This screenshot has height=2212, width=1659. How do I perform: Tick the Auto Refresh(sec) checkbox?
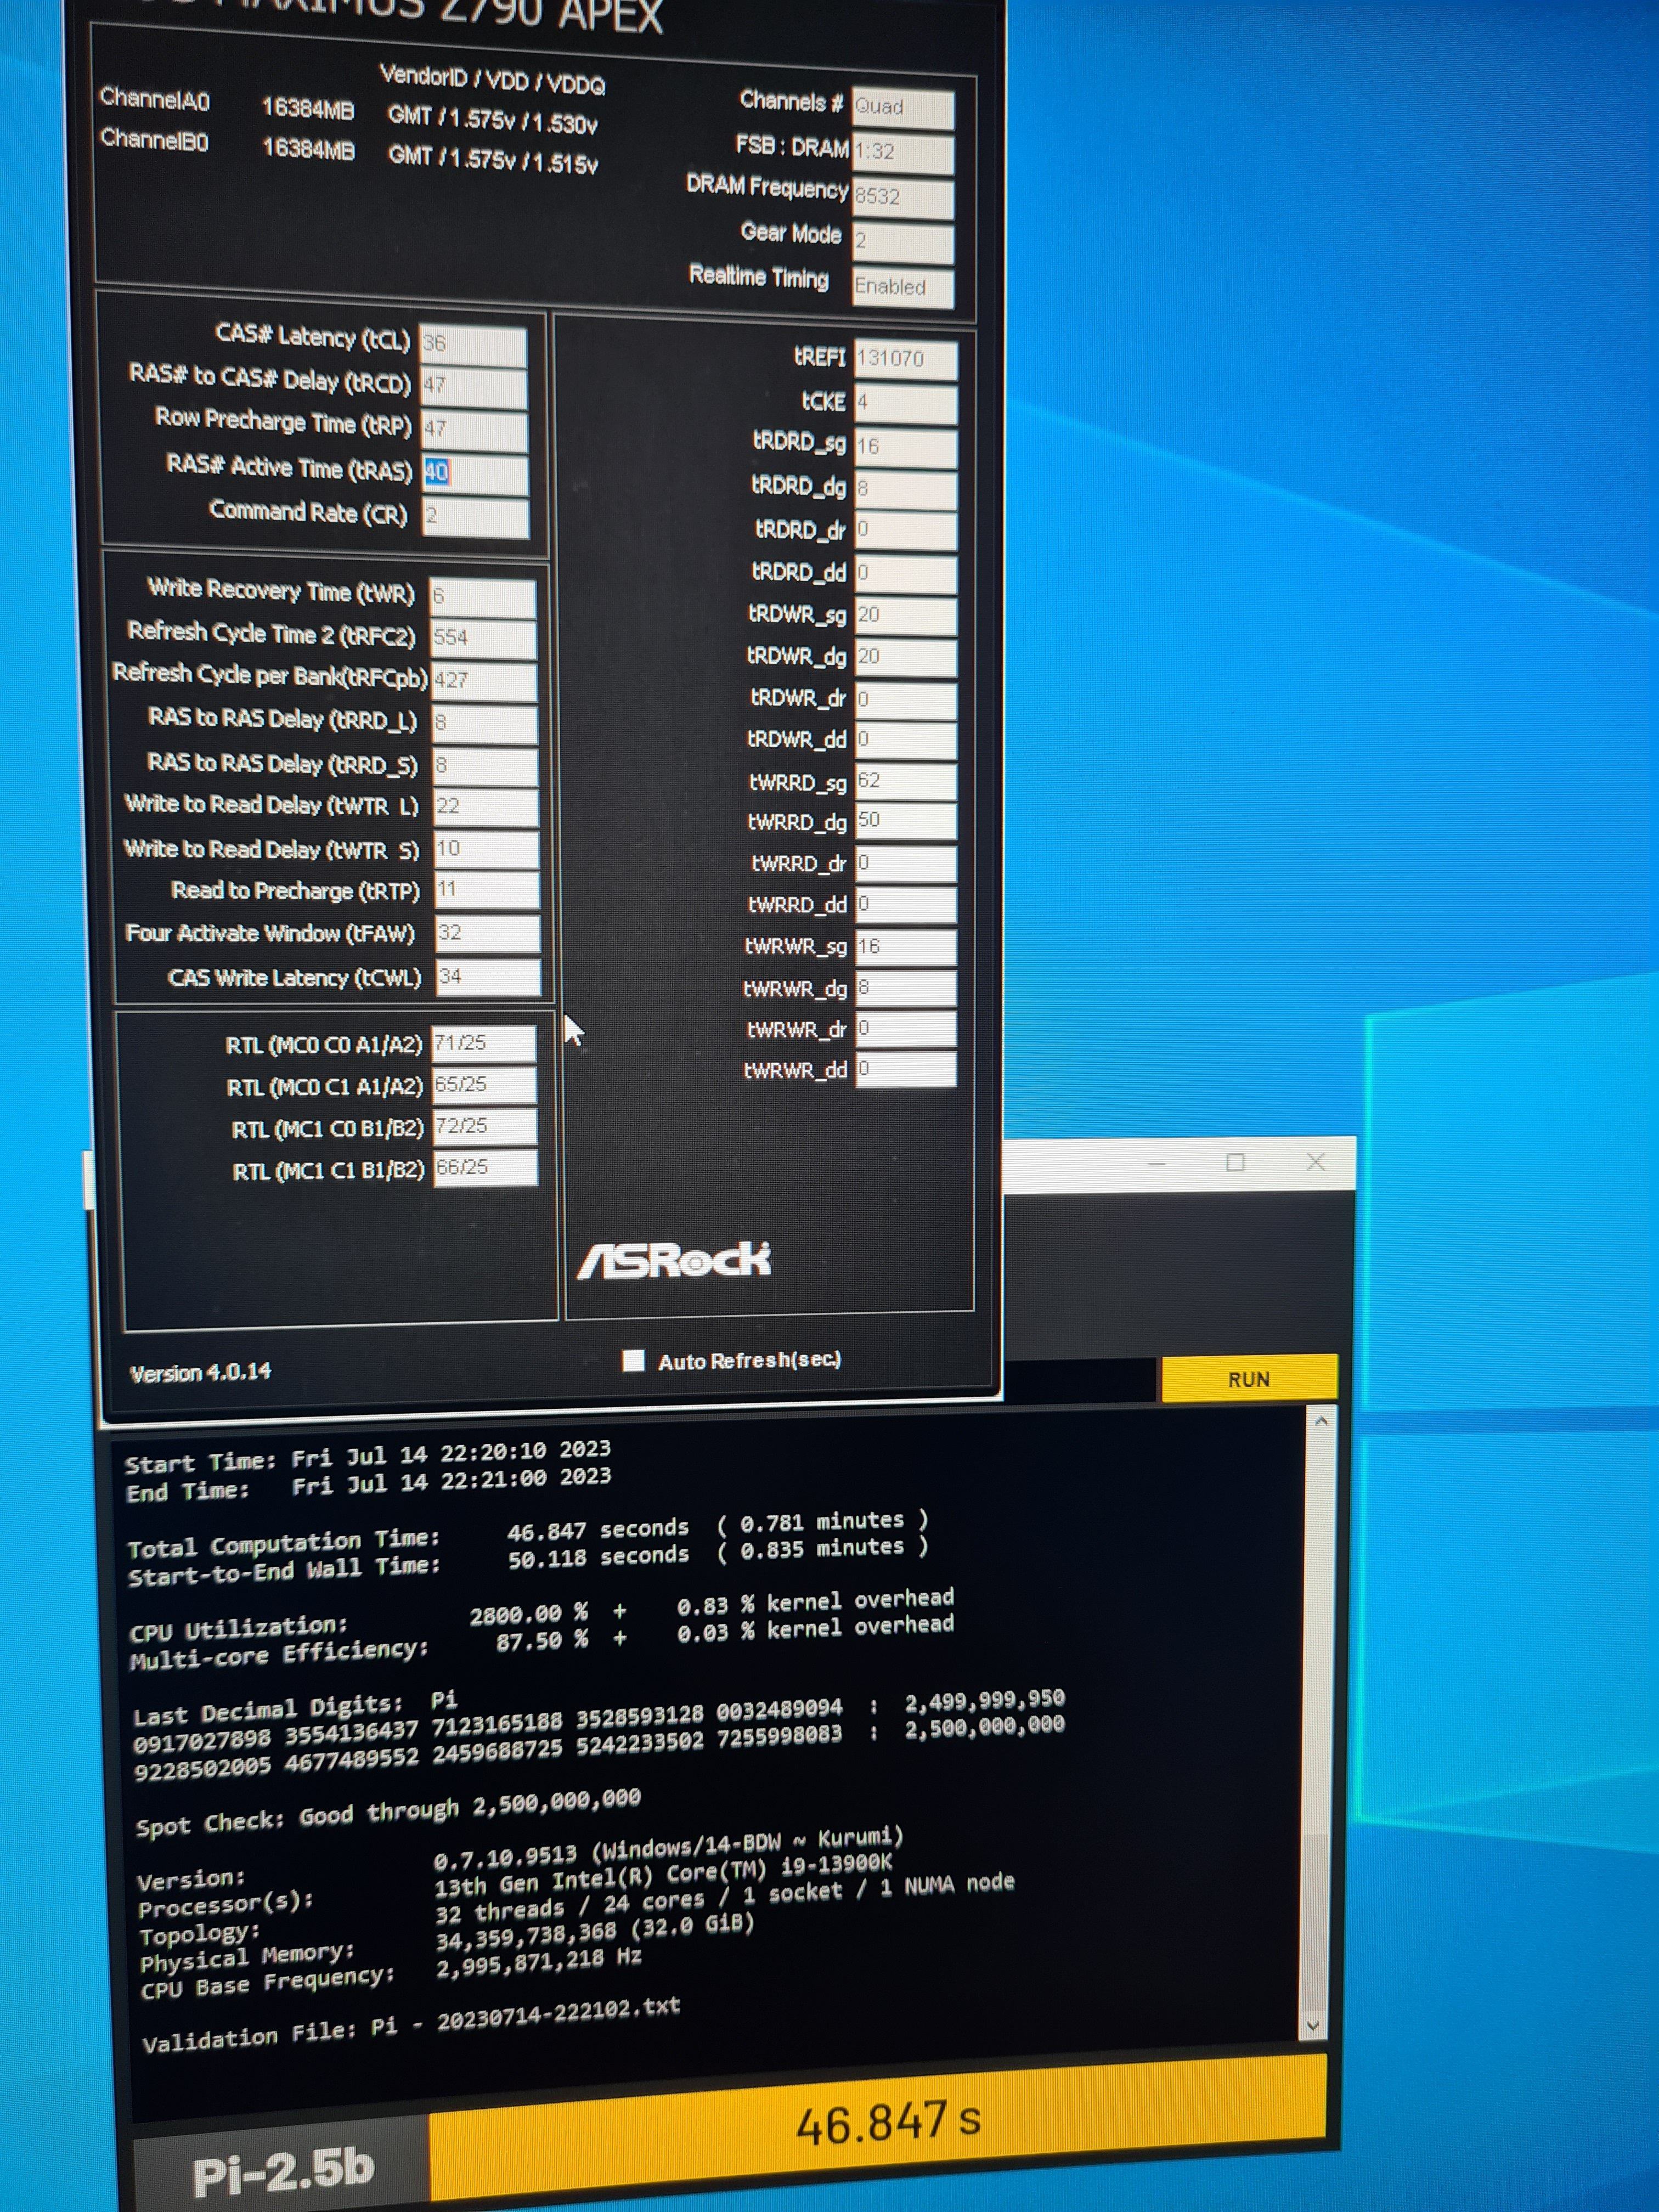[x=633, y=1360]
